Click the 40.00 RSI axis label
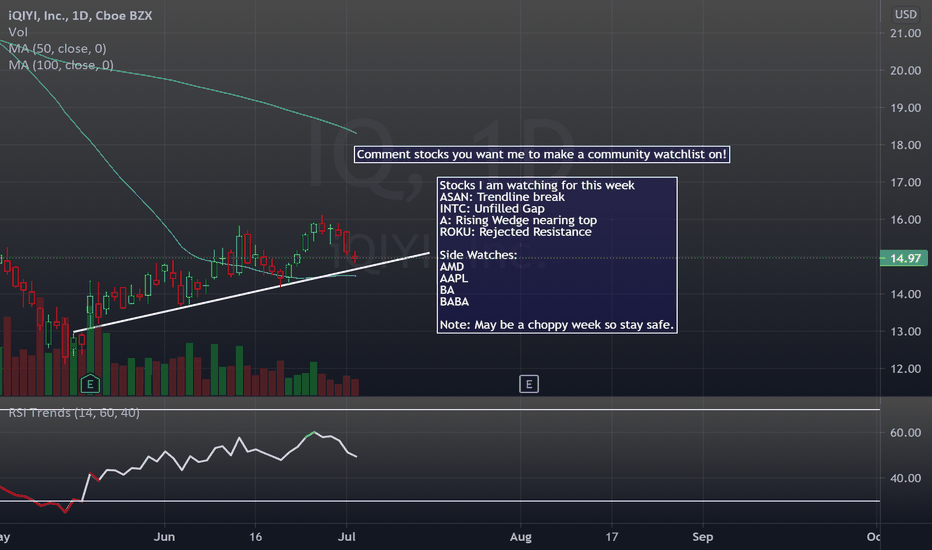The width and height of the screenshot is (932, 550). pyautogui.click(x=905, y=478)
